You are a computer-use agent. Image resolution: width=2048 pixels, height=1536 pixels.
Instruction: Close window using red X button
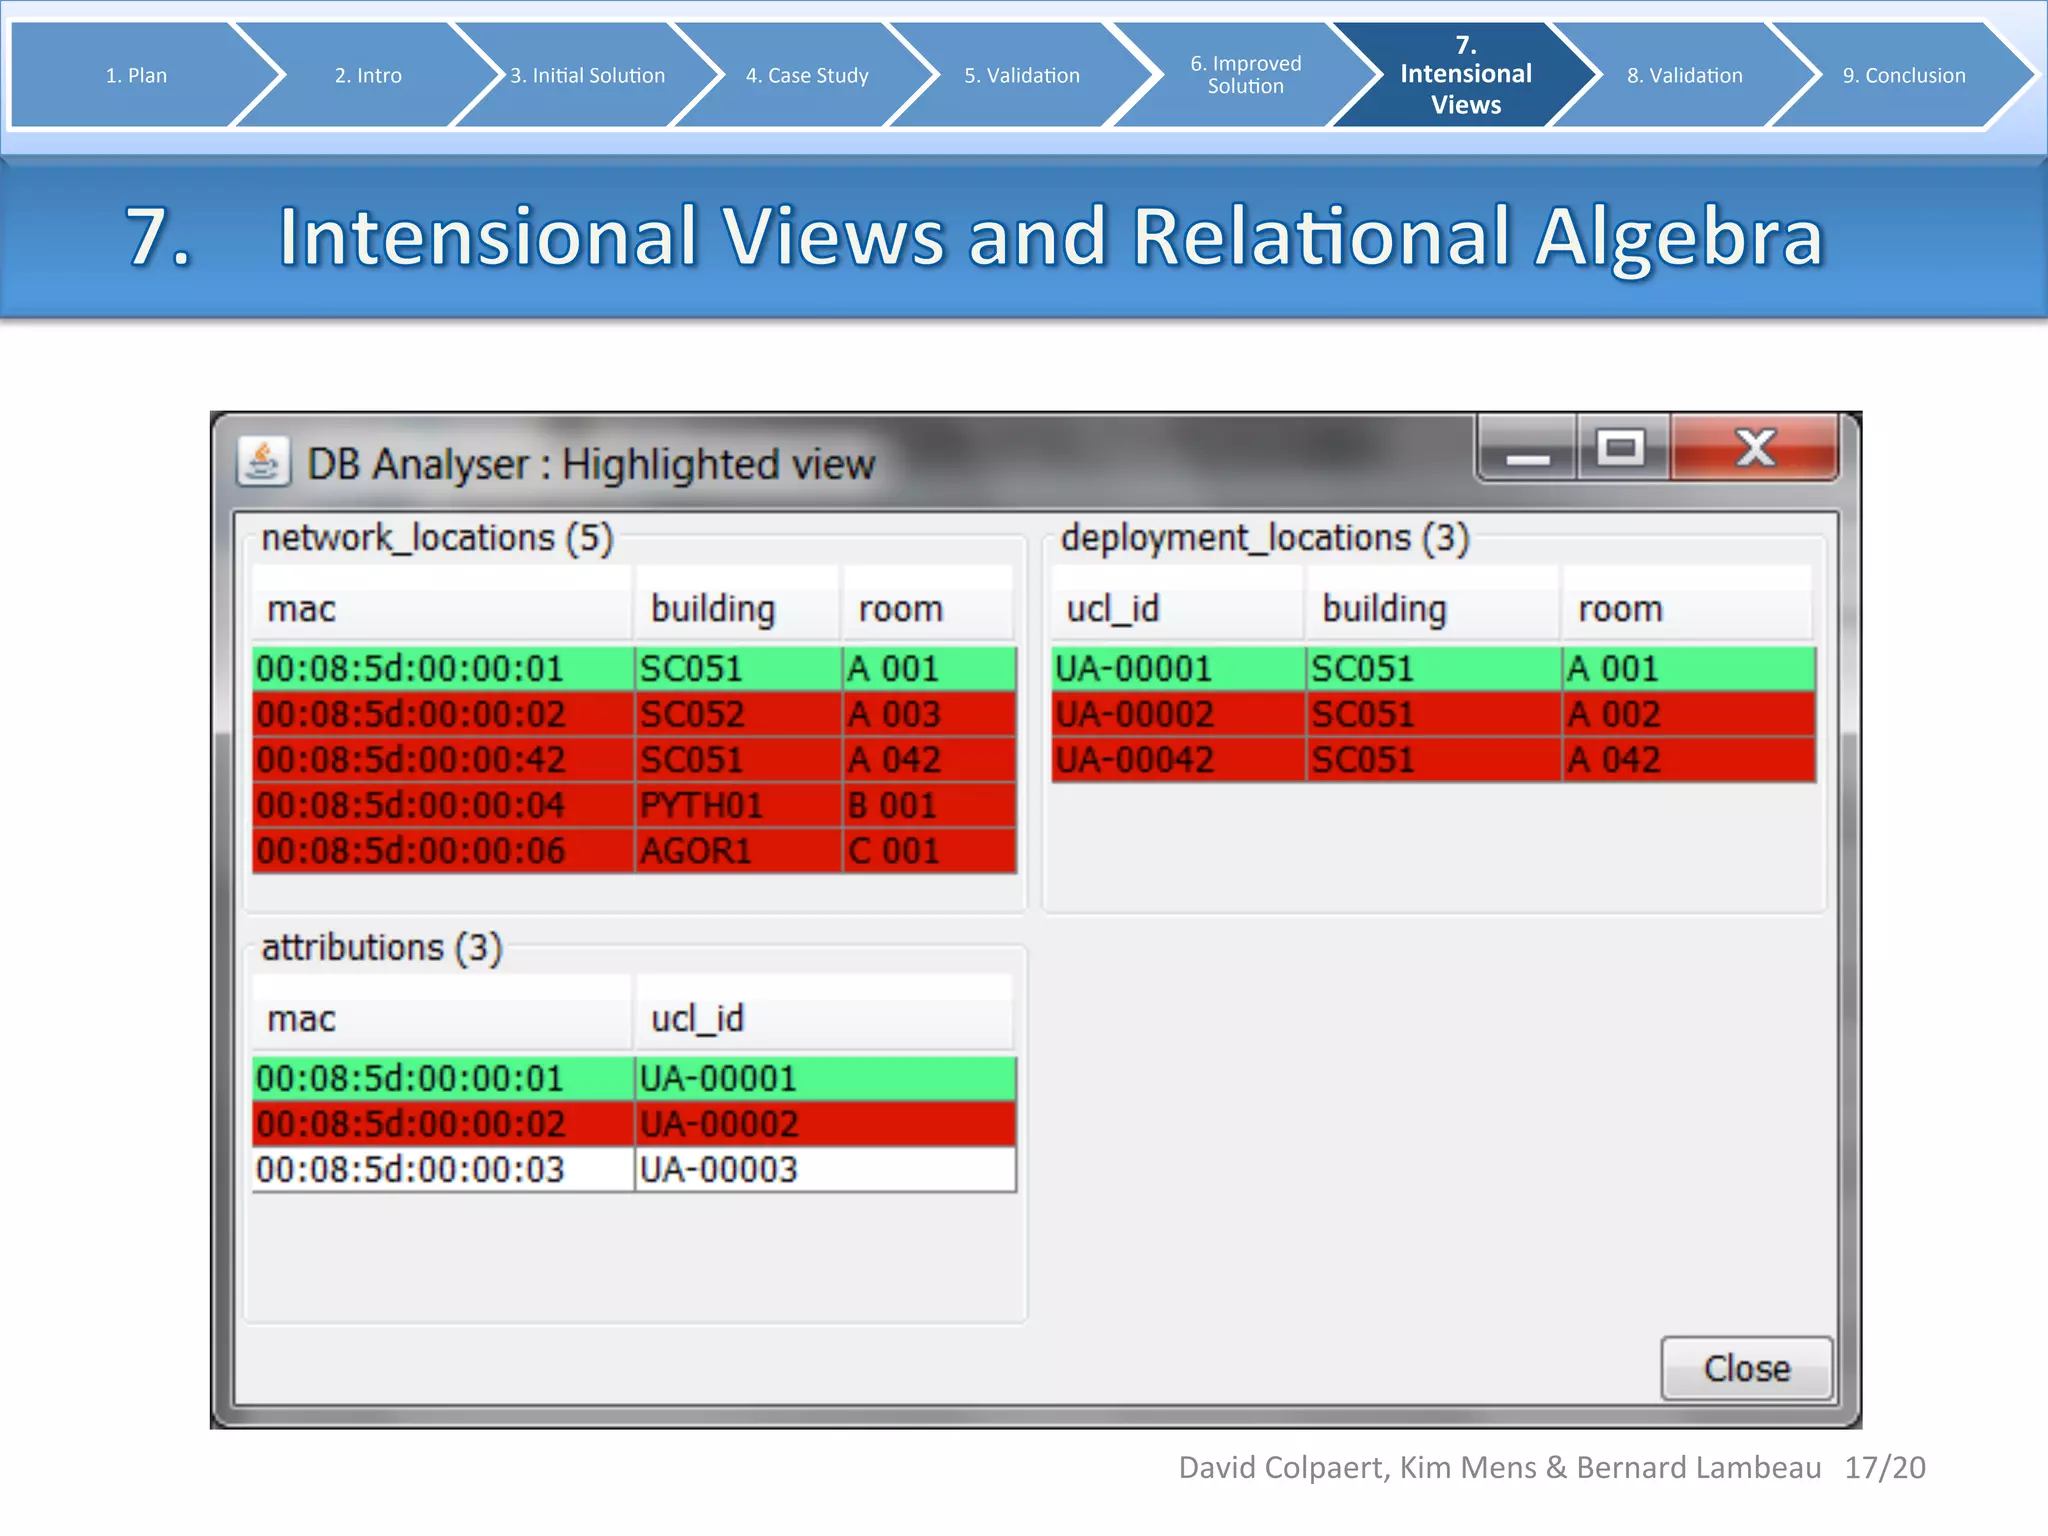click(1755, 450)
